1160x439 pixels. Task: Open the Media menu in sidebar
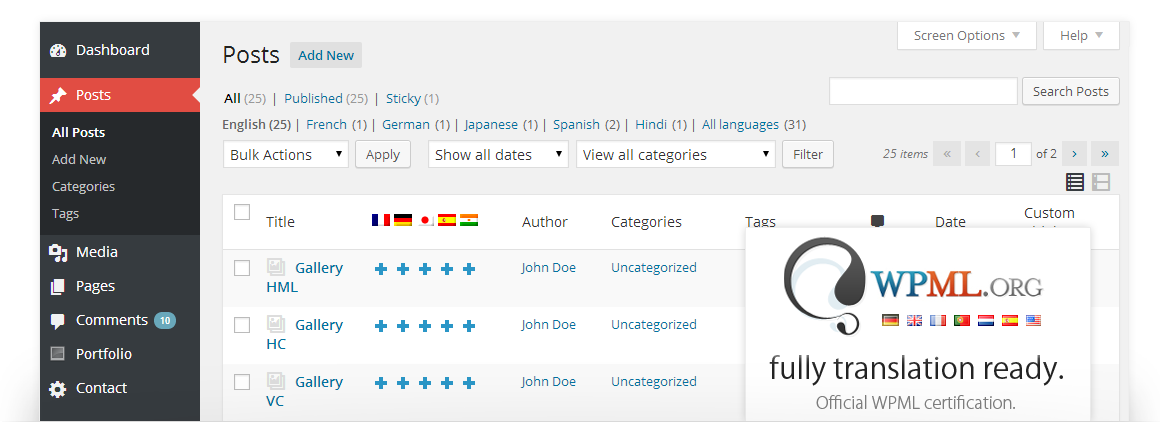(97, 252)
